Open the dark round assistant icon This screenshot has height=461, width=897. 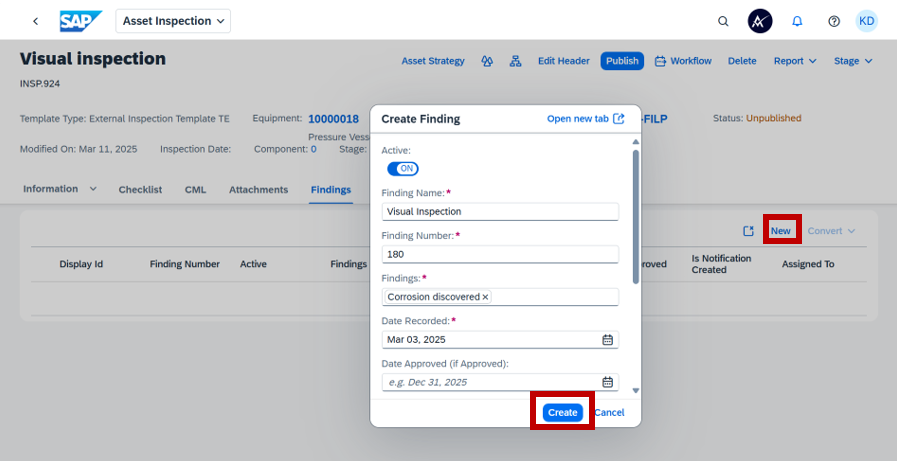(760, 21)
